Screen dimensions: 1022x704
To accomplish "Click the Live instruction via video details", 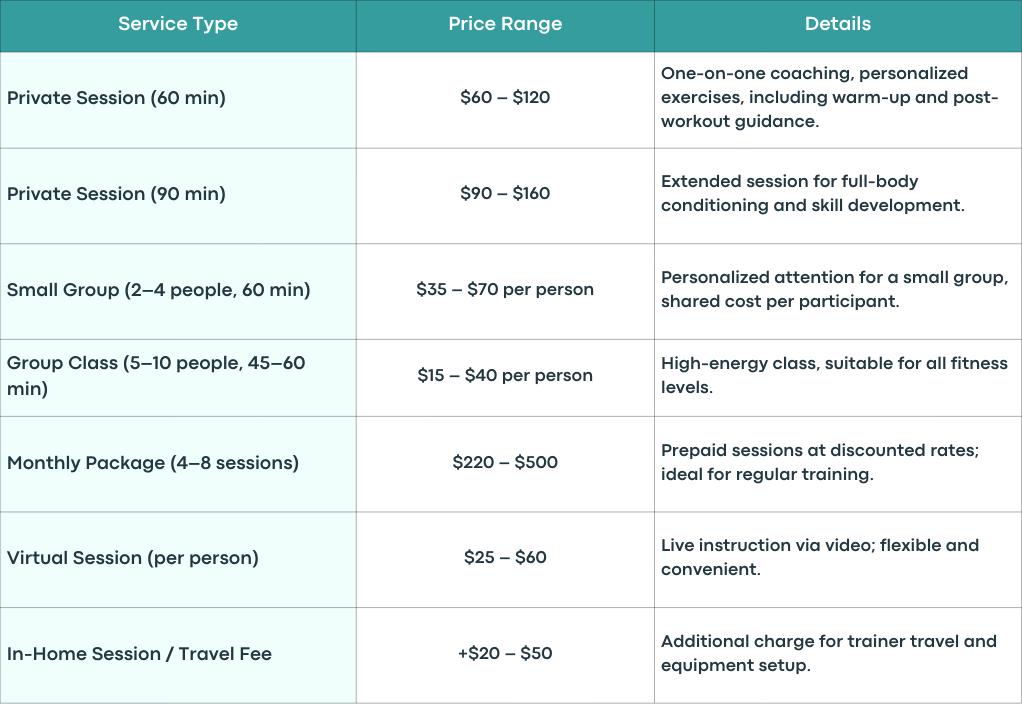I will (820, 557).
